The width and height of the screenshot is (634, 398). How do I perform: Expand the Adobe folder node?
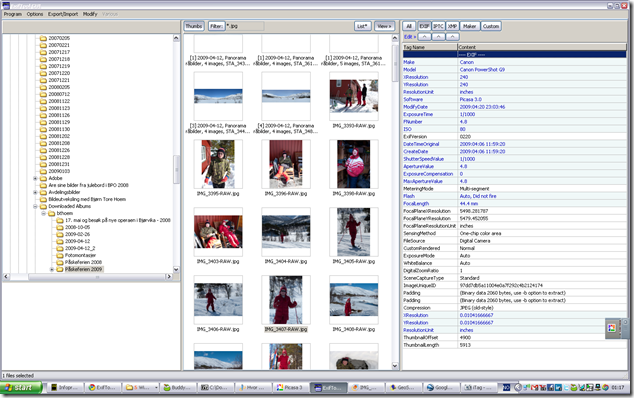35,178
